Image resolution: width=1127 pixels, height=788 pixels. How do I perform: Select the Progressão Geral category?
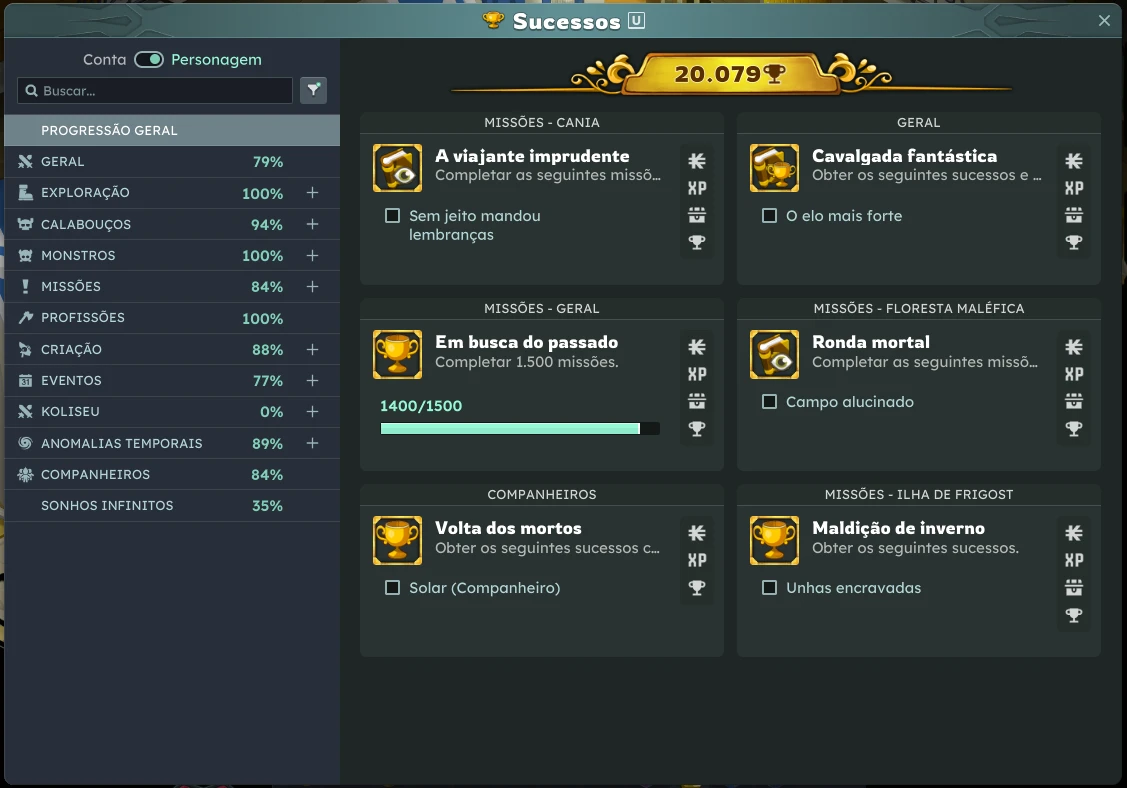110,130
